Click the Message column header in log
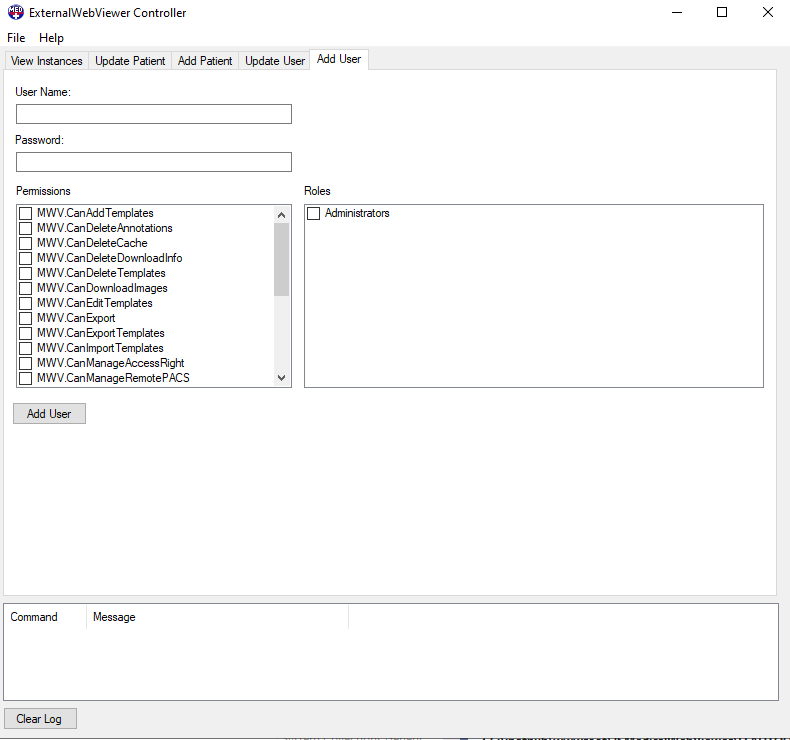Viewport: 790px width, 740px height. 217,617
